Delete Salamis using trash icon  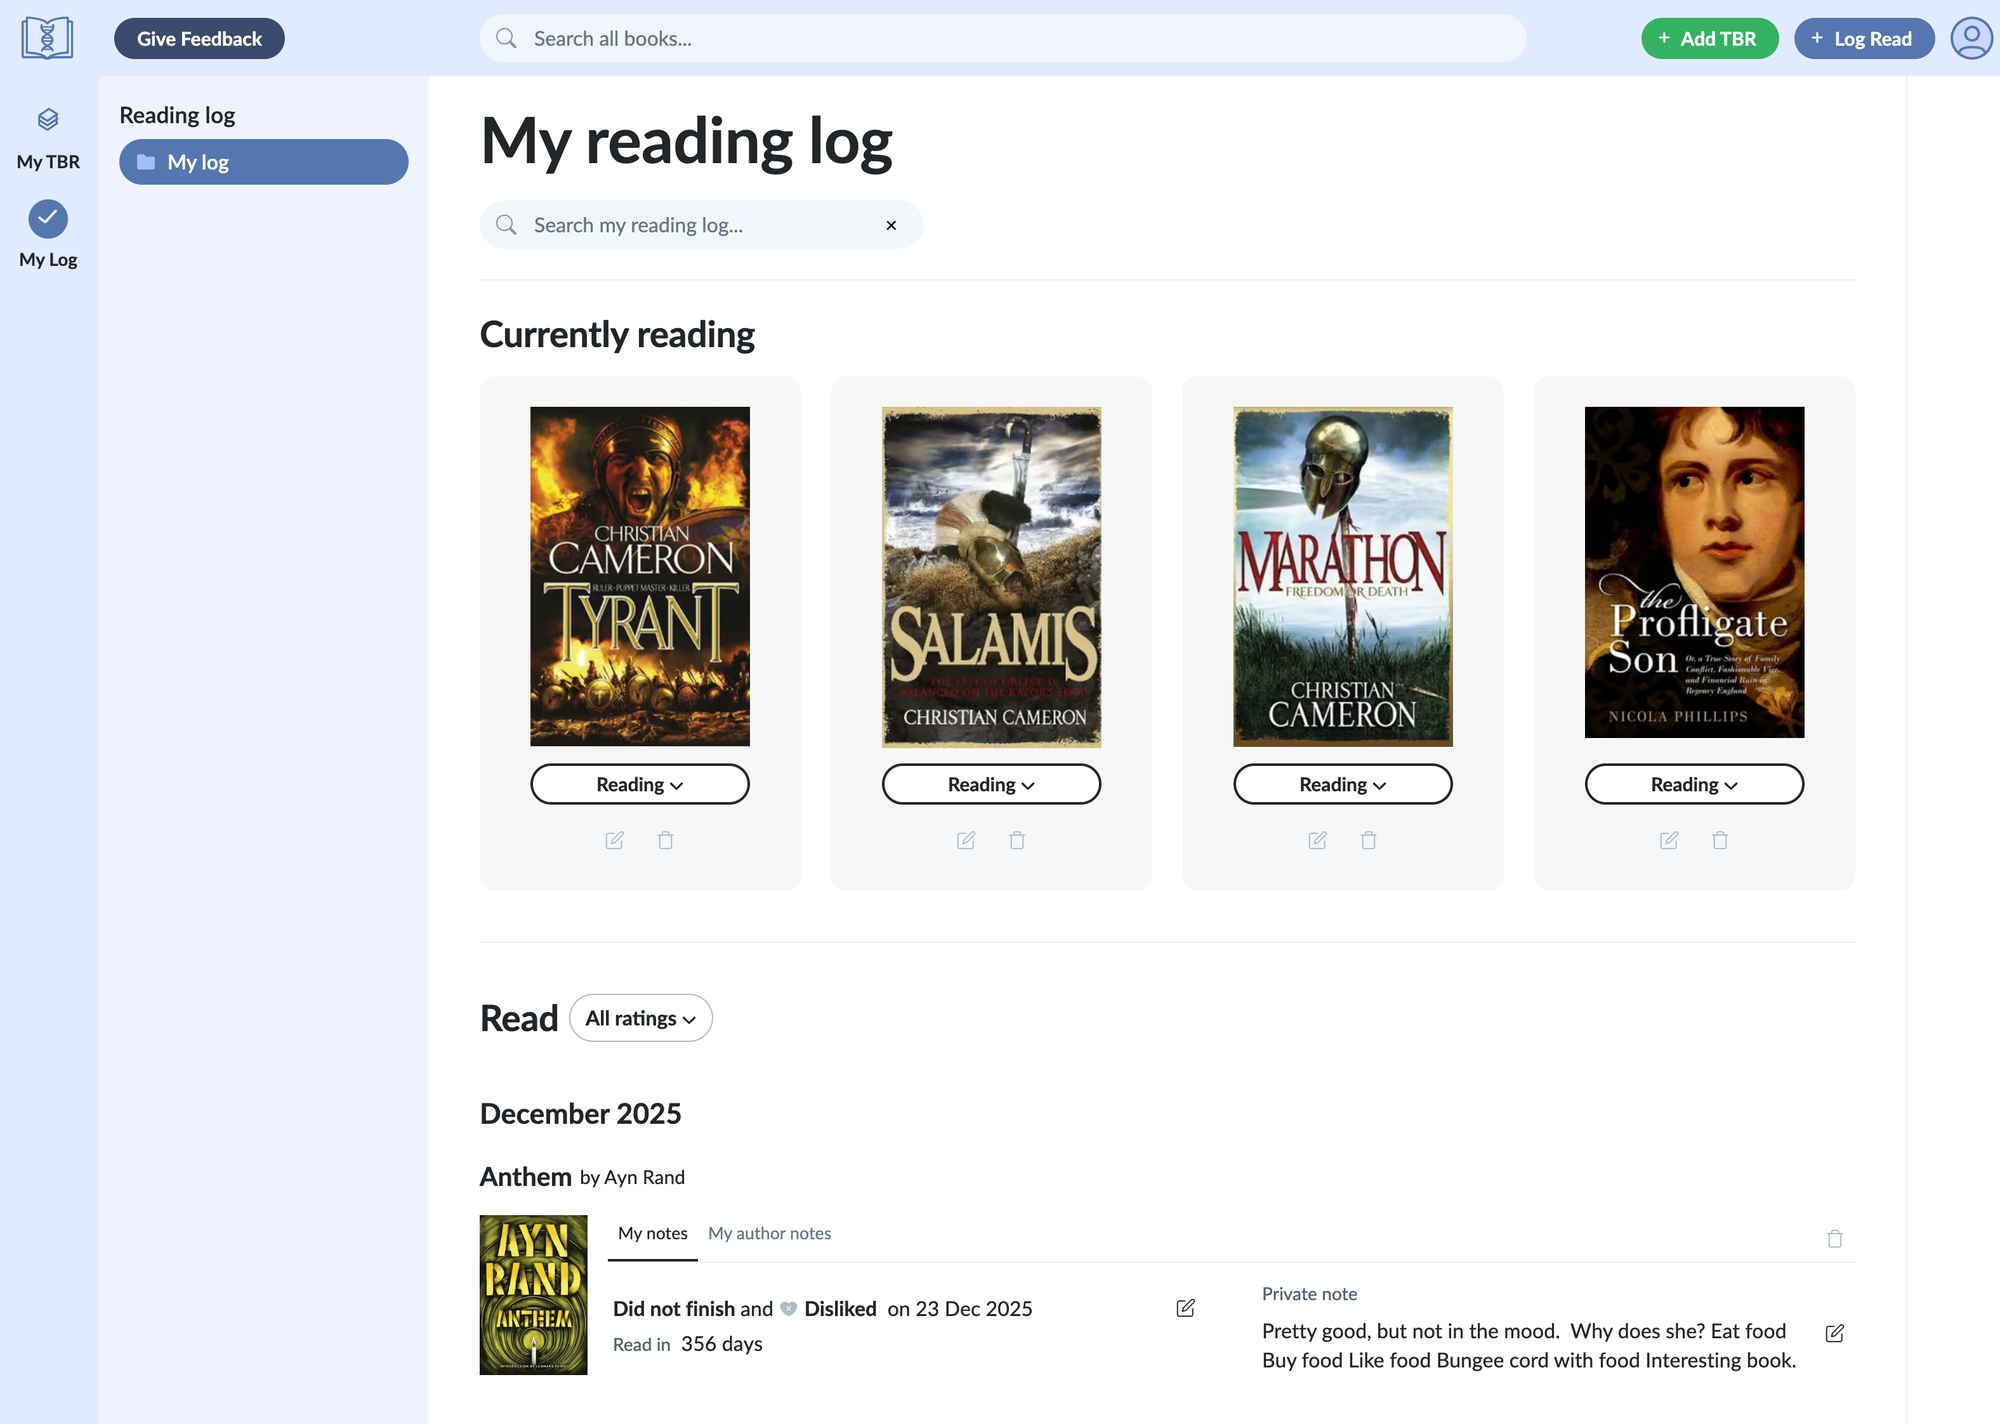pos(1017,840)
